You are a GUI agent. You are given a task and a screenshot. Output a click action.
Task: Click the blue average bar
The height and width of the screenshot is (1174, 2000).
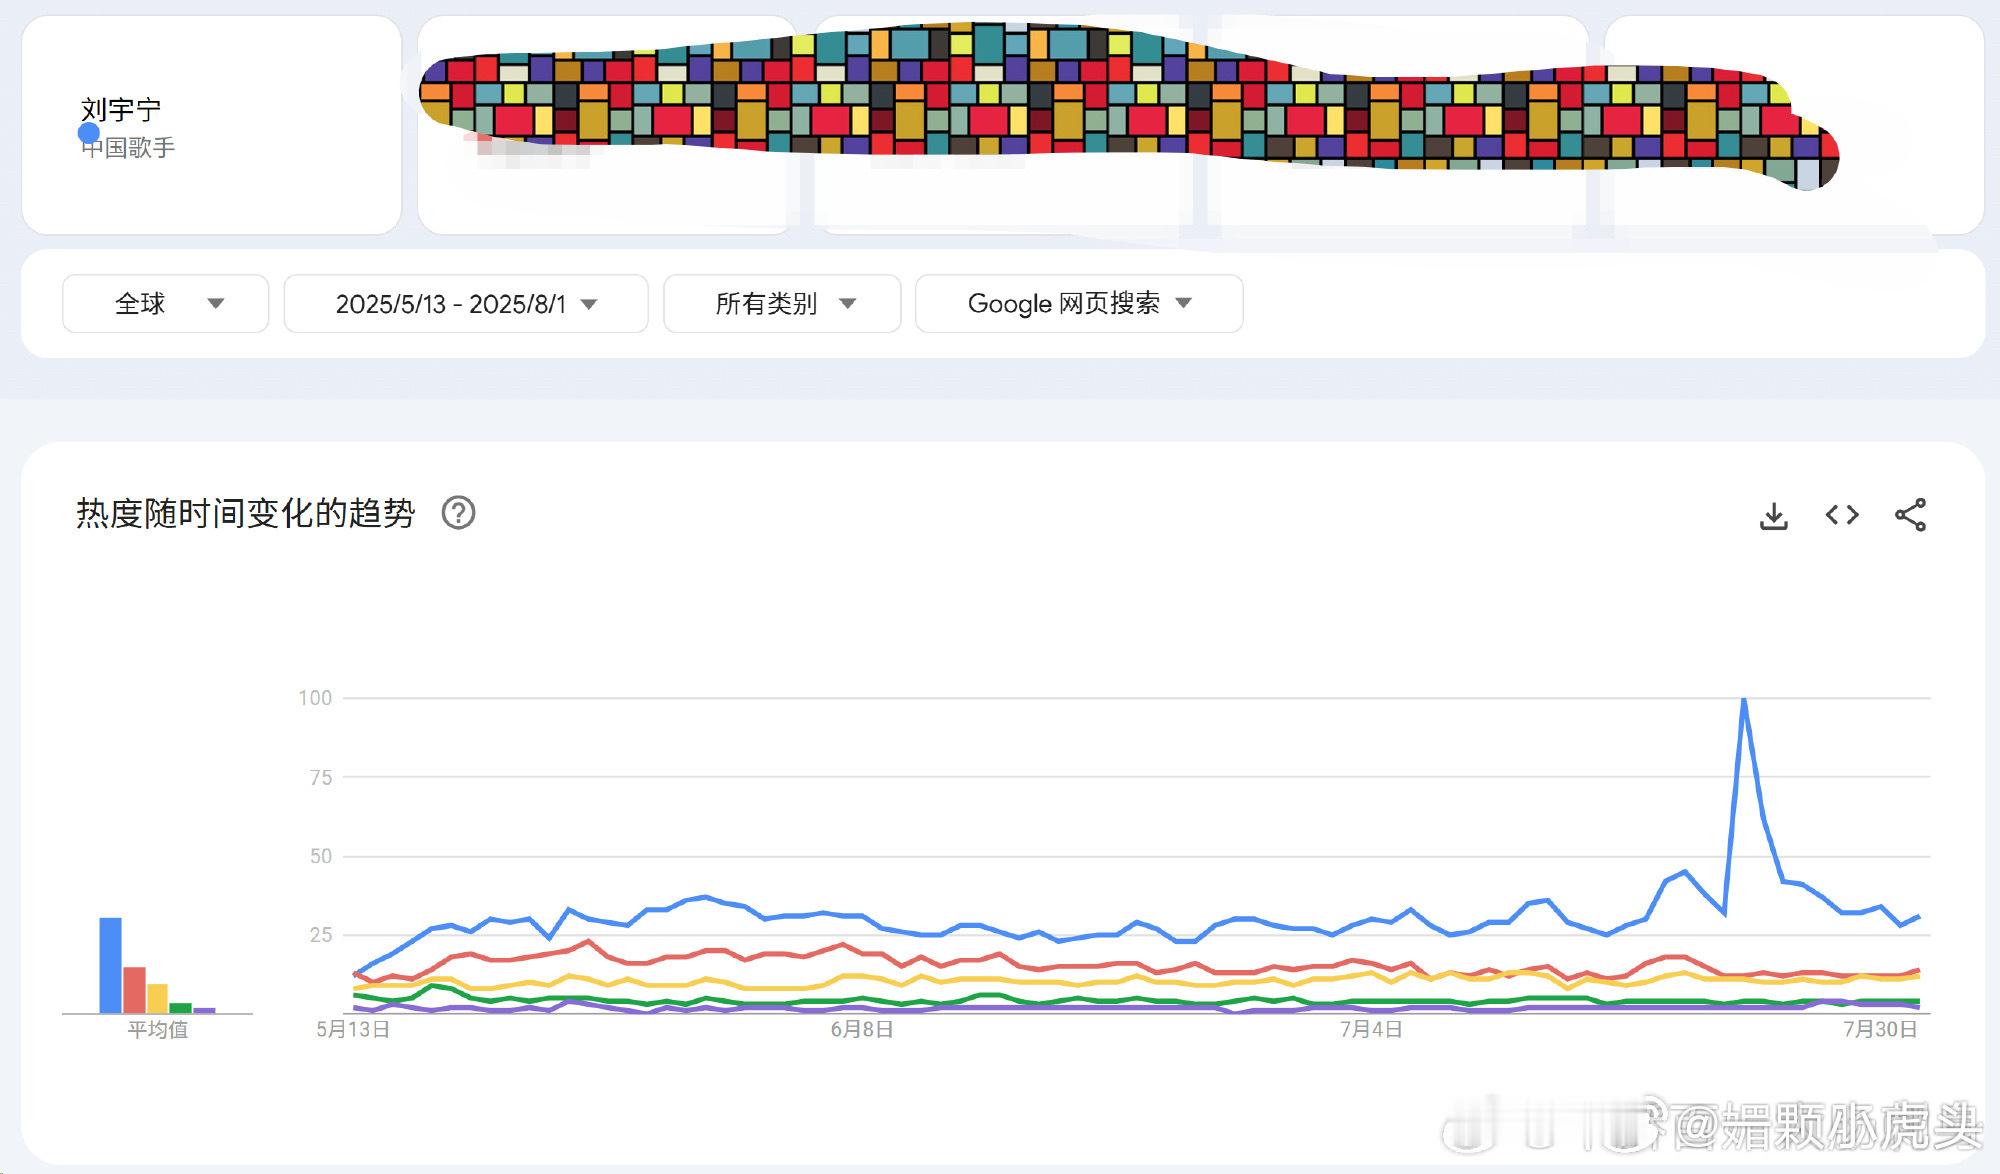coord(110,965)
